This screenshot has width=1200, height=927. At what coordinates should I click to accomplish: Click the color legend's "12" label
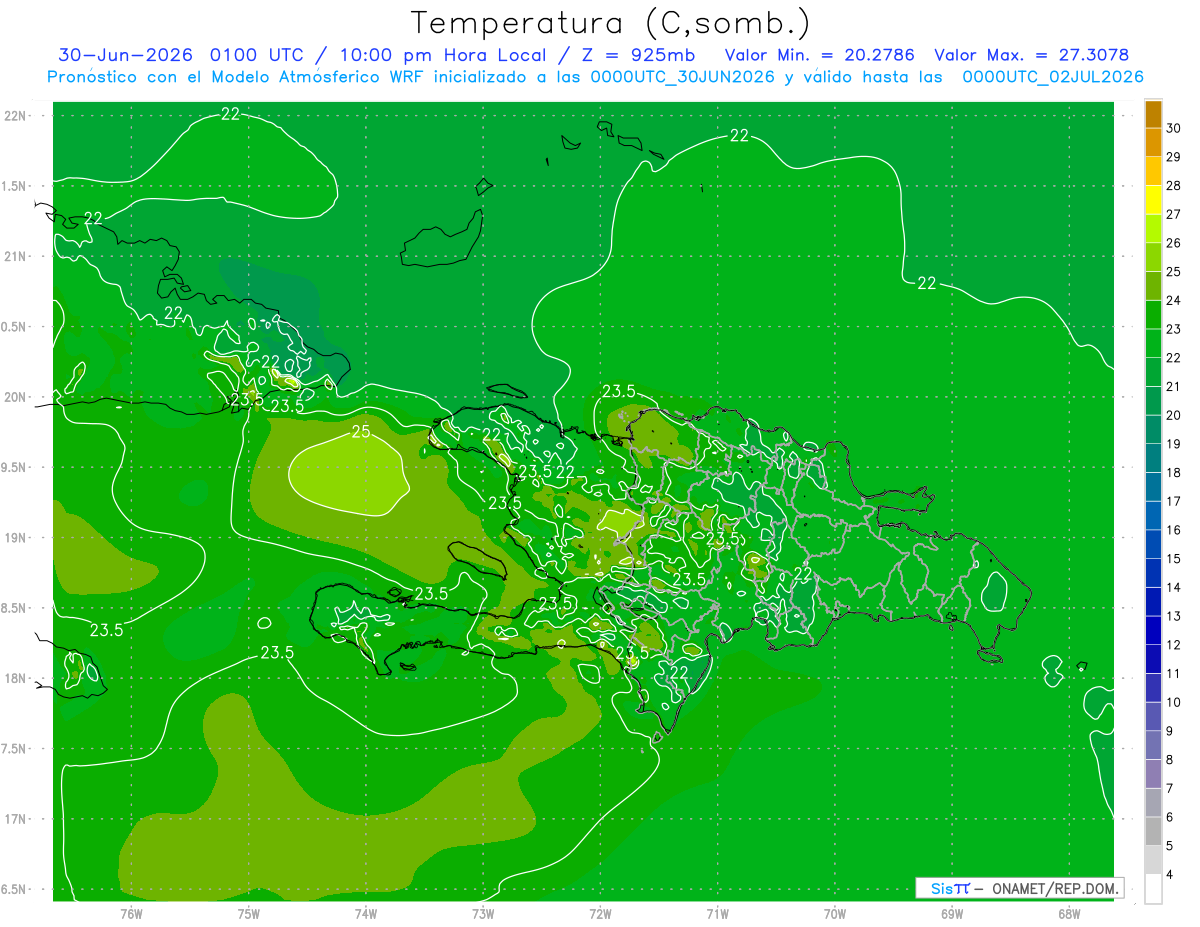coord(1174,645)
